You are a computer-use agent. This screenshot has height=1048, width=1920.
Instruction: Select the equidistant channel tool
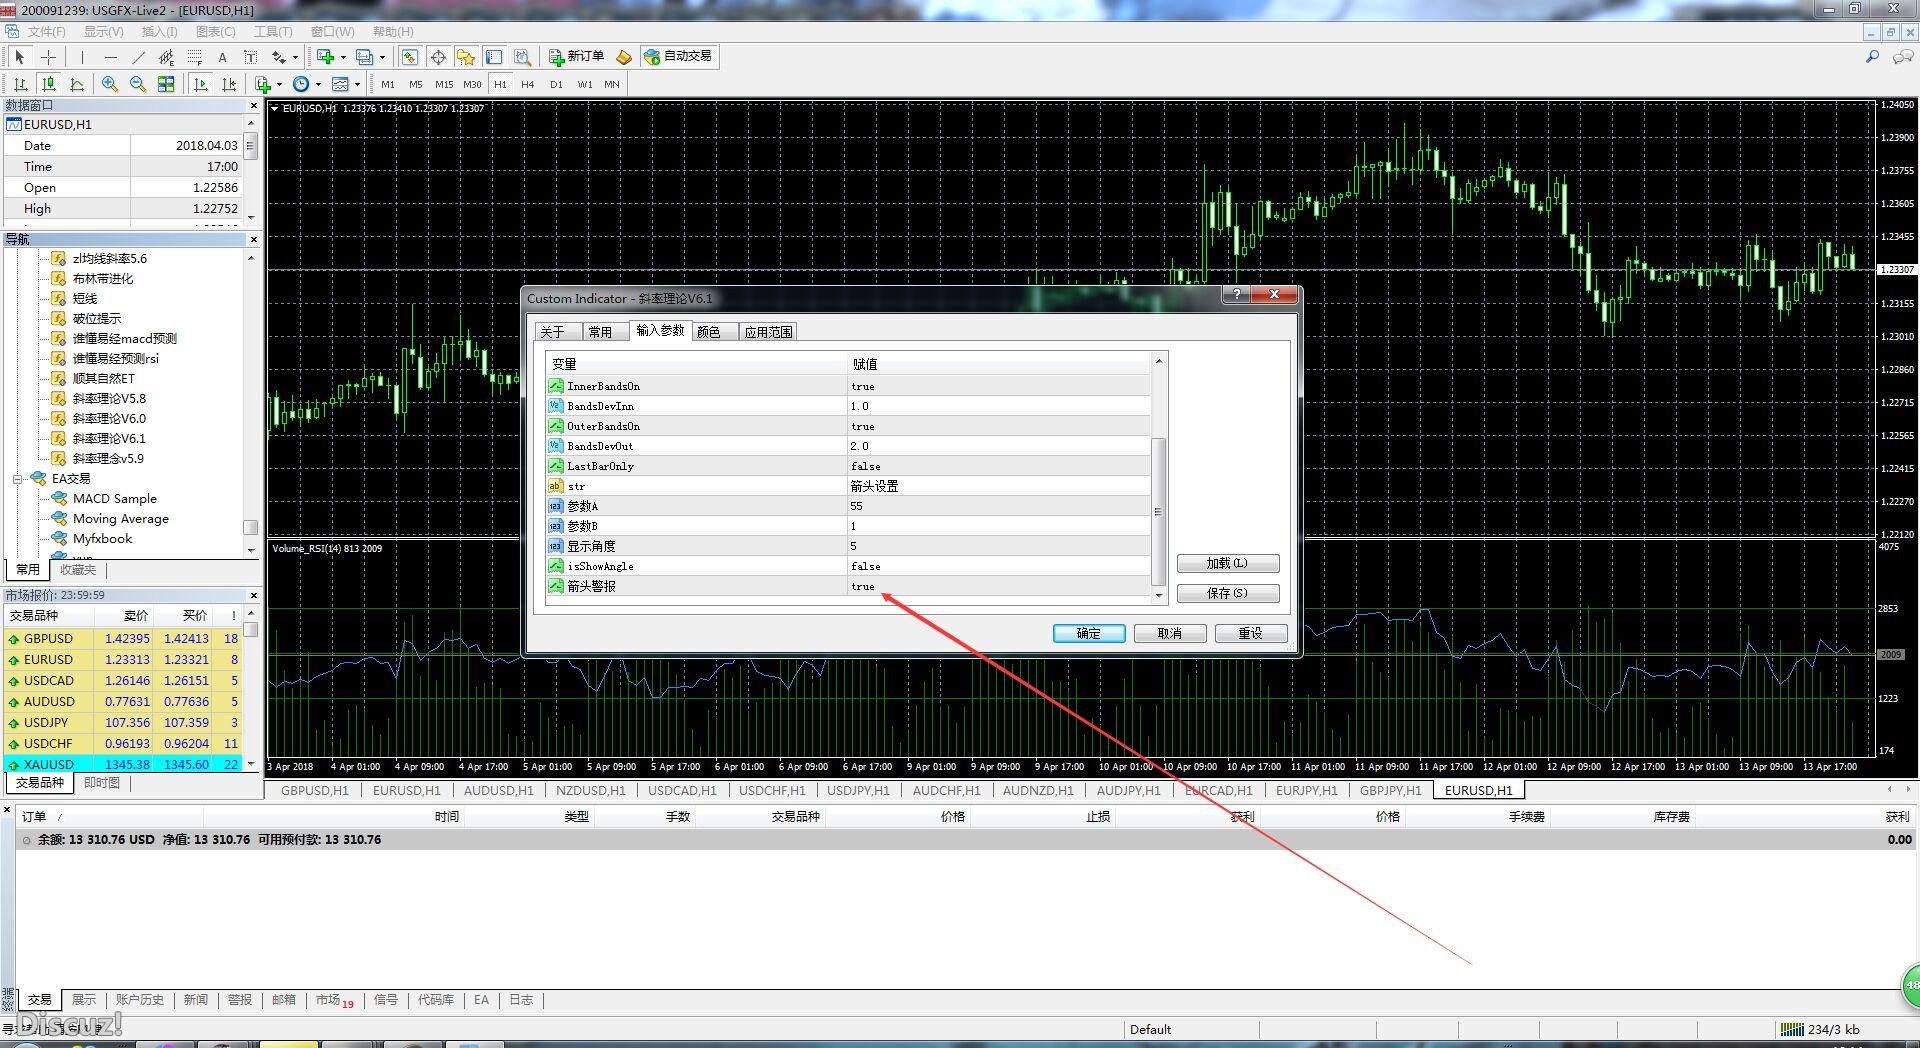pos(166,57)
